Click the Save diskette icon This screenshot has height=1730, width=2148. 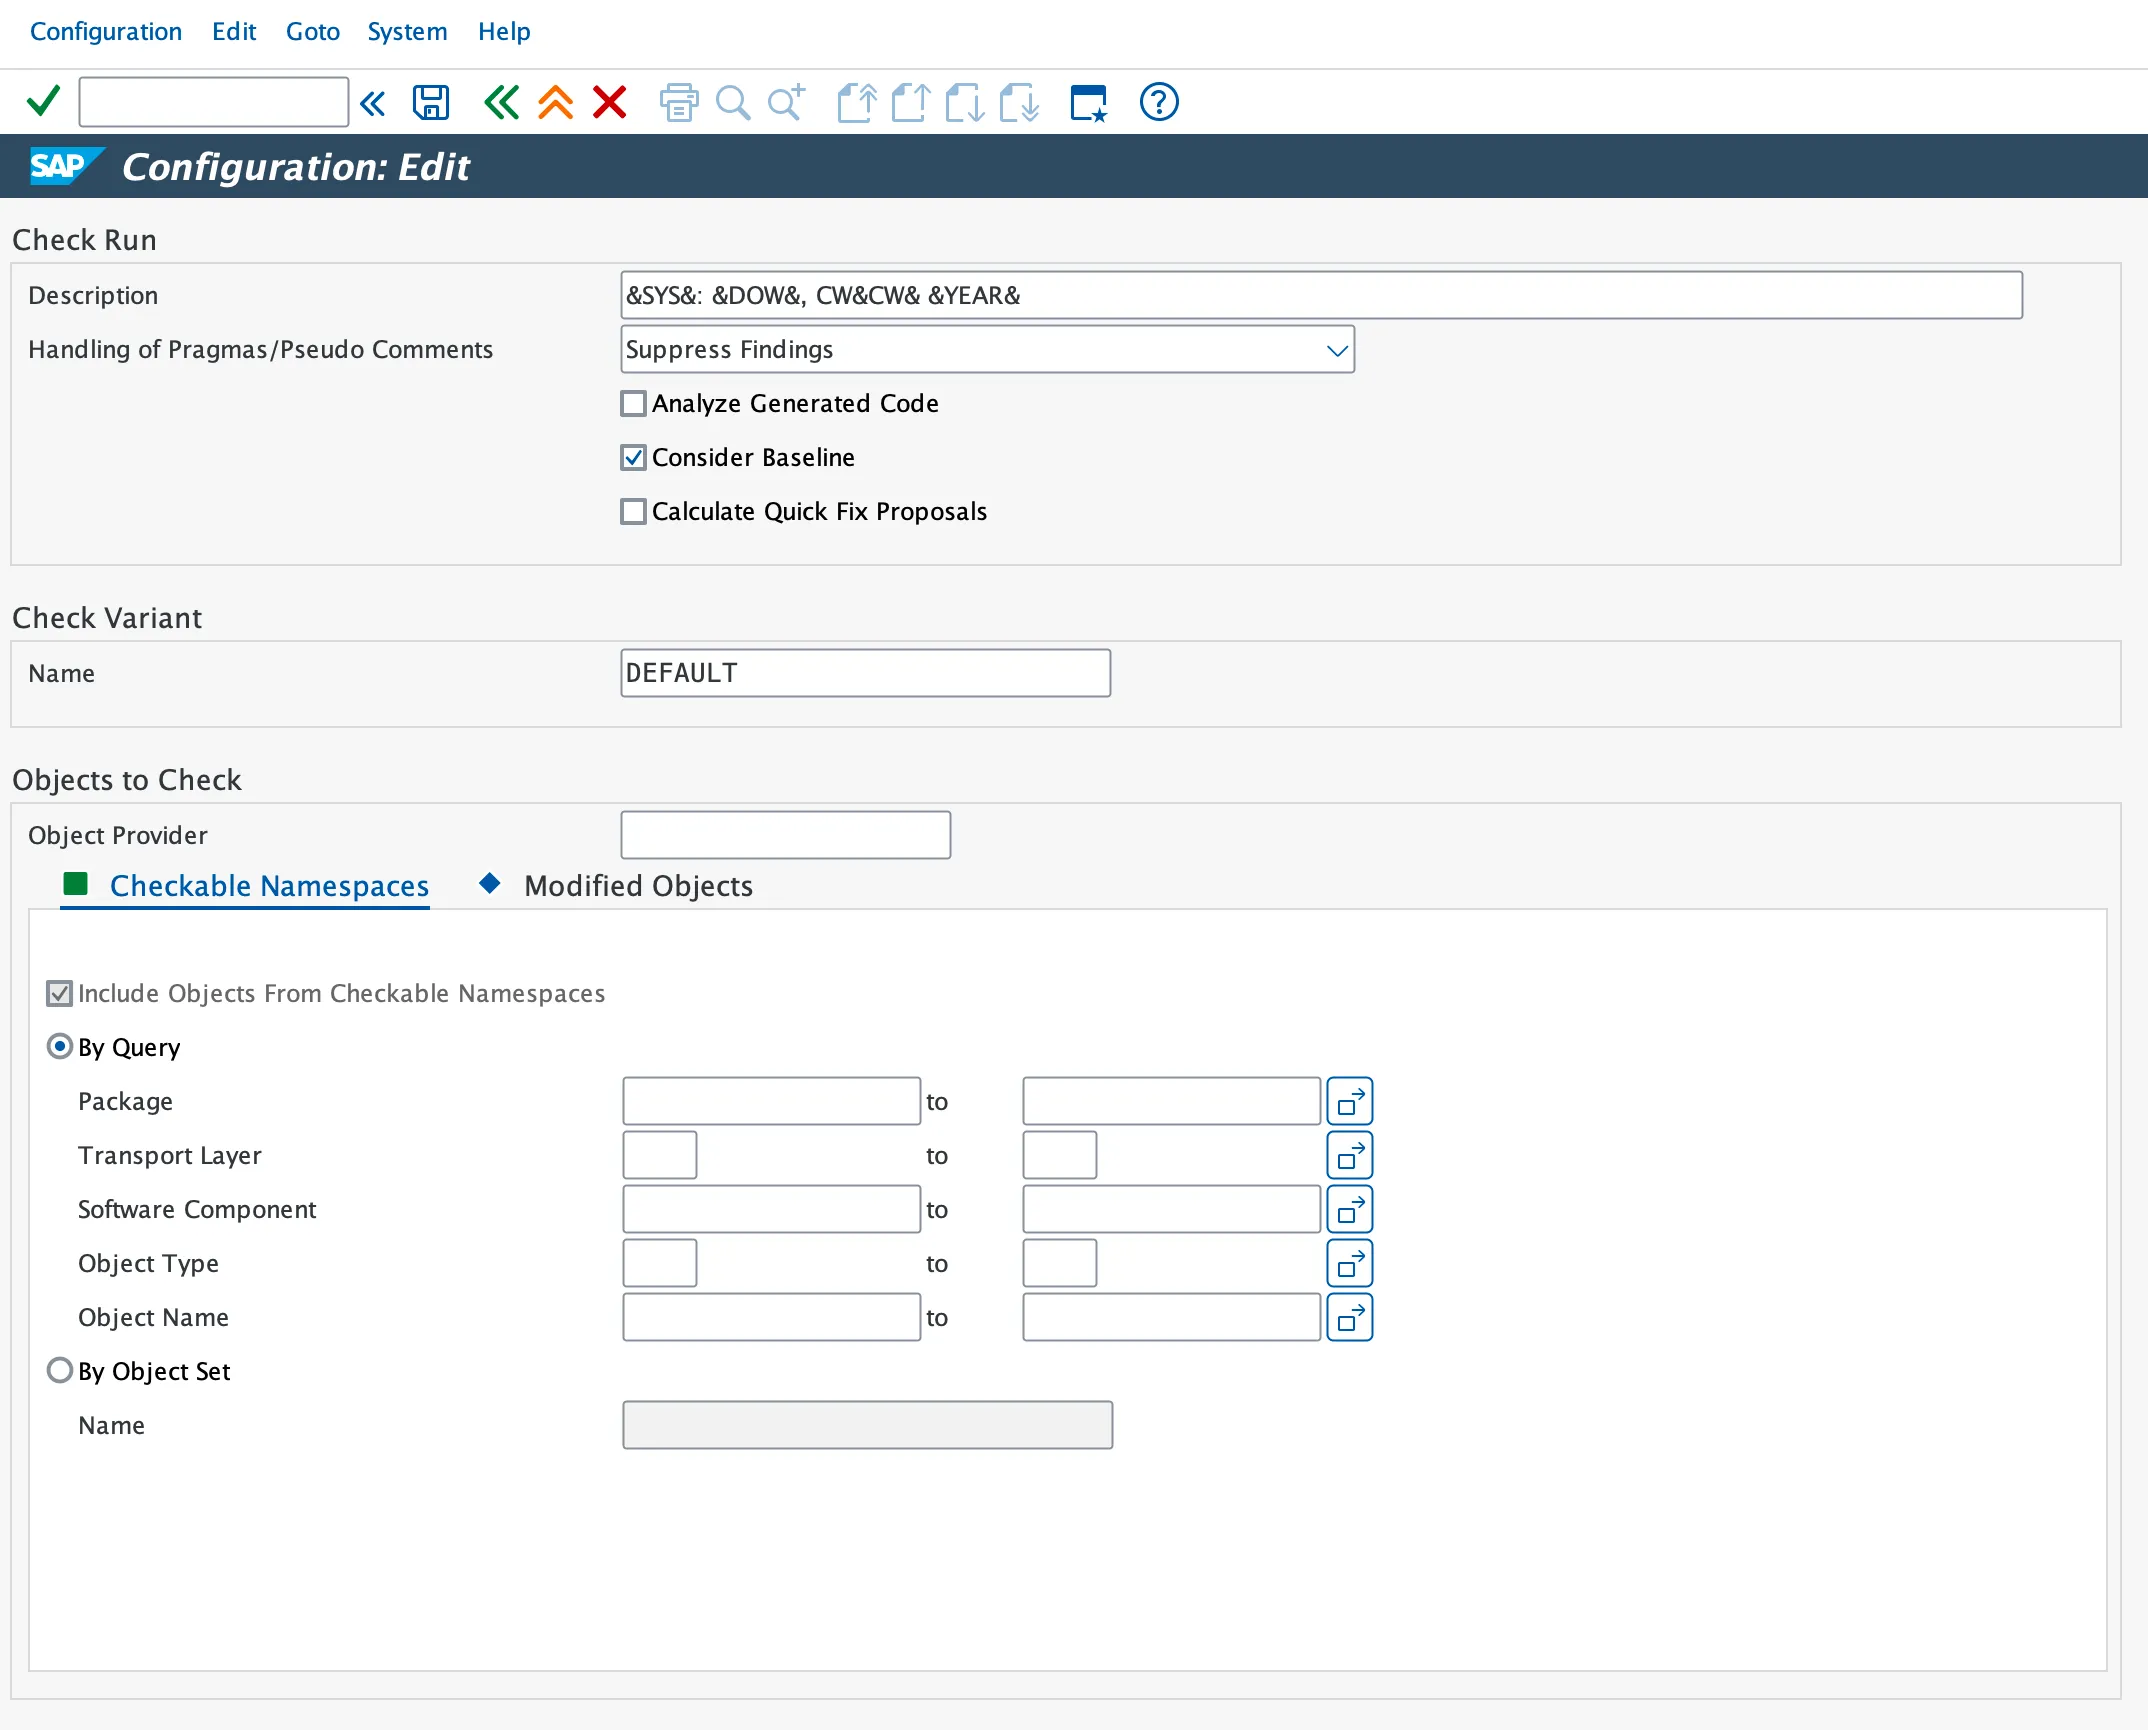pos(431,102)
